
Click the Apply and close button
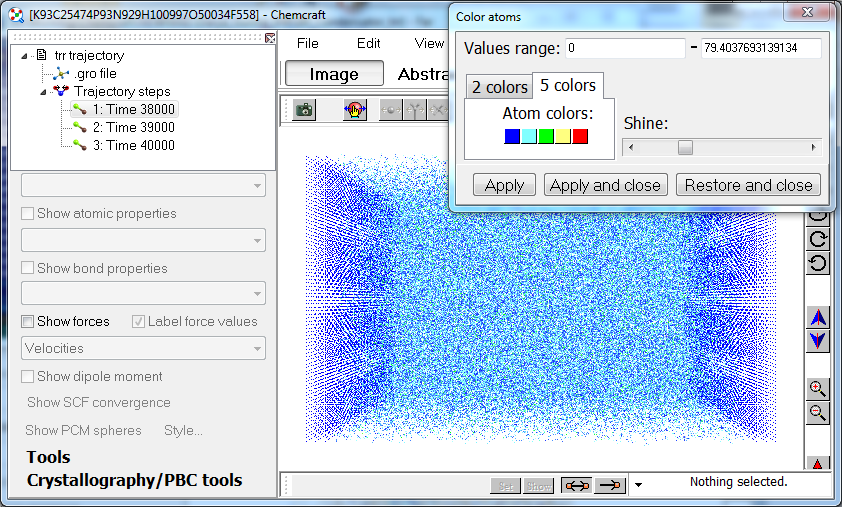click(605, 185)
